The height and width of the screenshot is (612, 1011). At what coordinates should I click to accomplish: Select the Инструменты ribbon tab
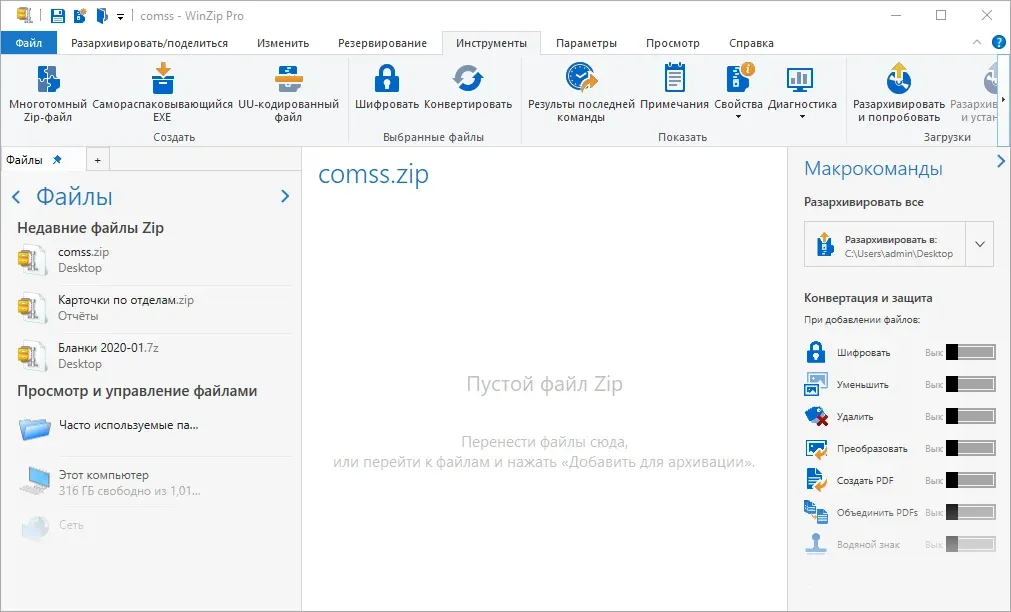point(491,43)
